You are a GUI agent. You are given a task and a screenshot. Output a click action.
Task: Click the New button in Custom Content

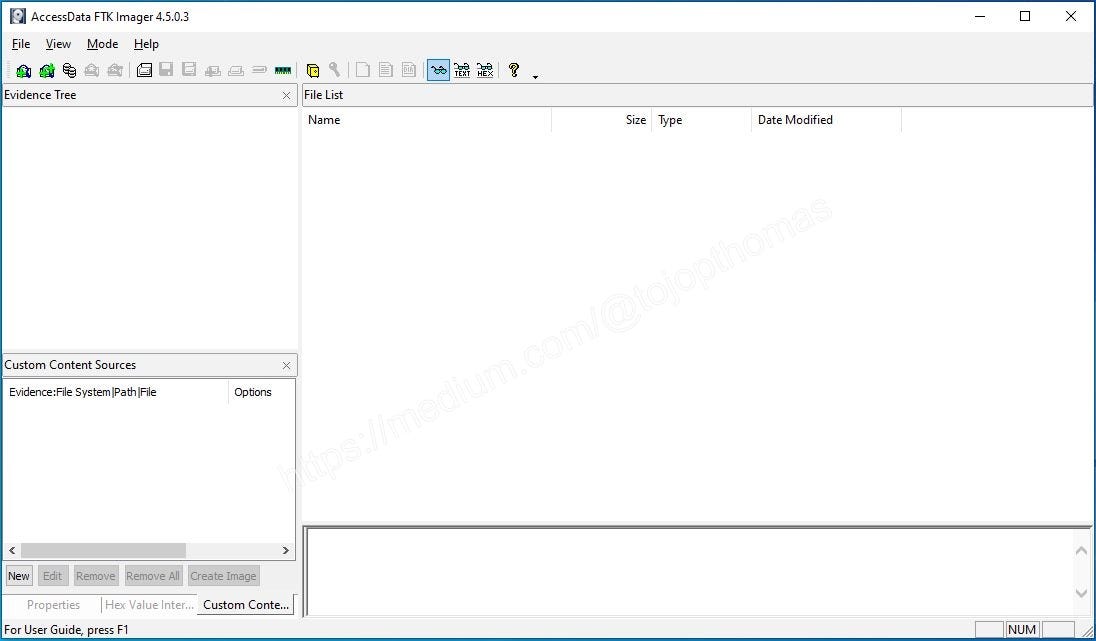coord(19,576)
